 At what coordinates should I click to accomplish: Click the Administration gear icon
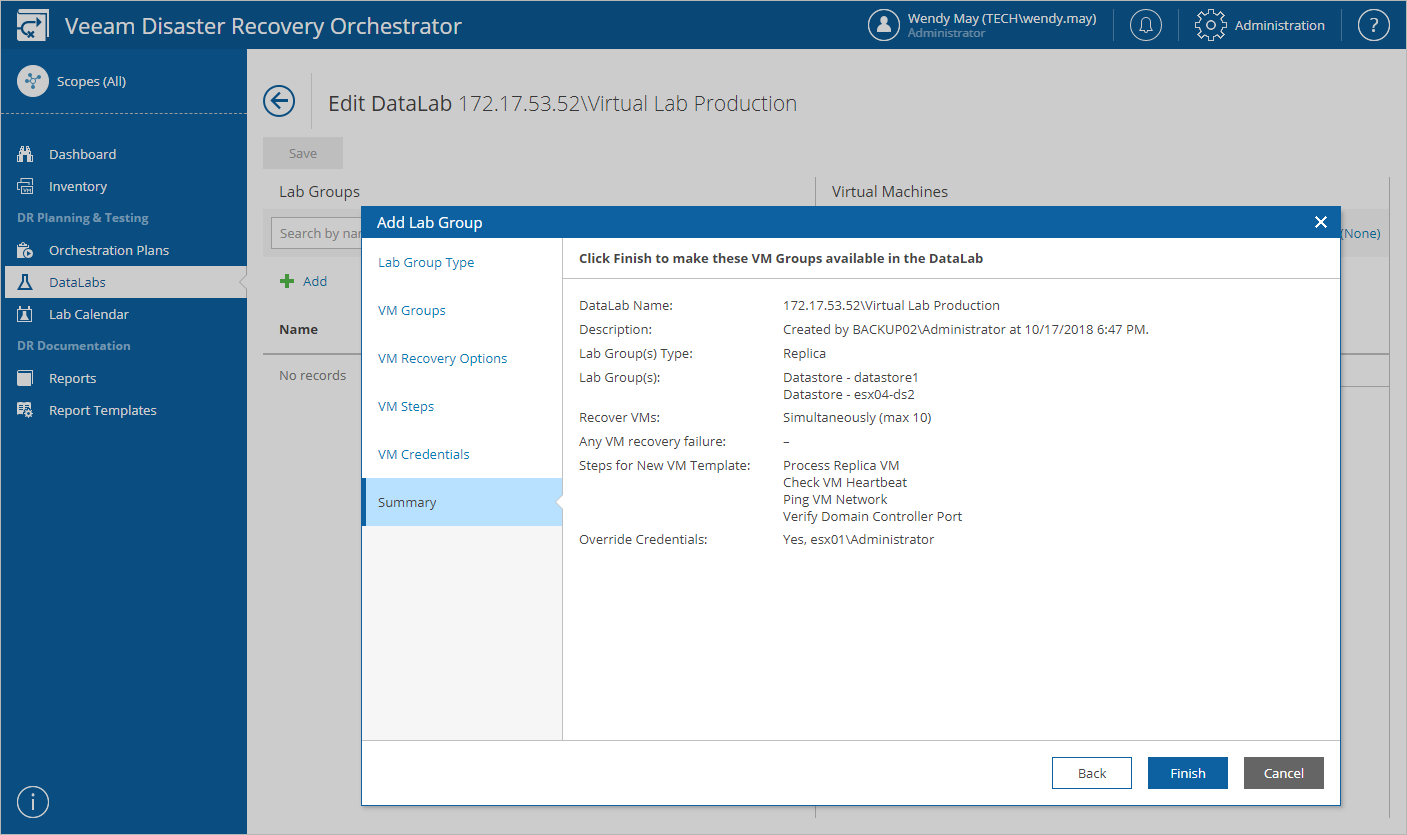coord(1211,25)
